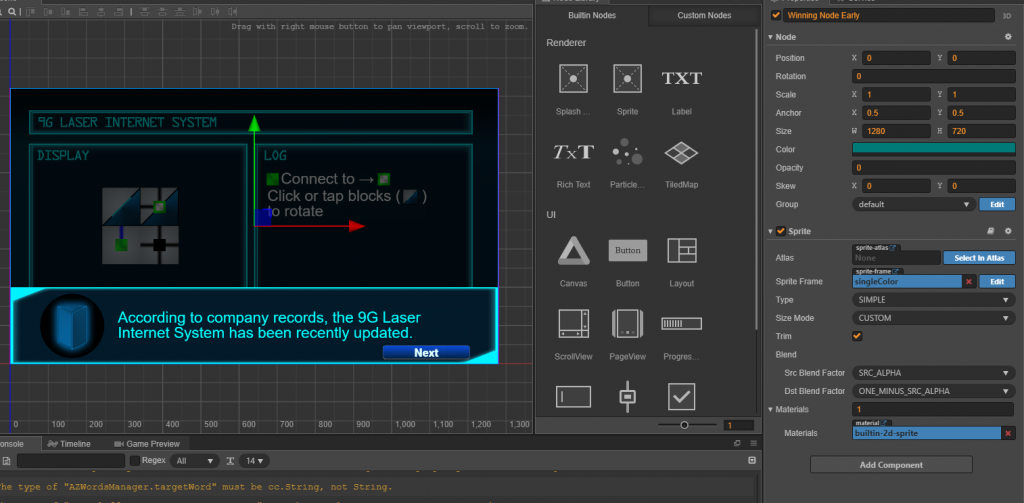Click the distribute right edges icon
Screen dimensions: 1024x503
click(x=232, y=12)
